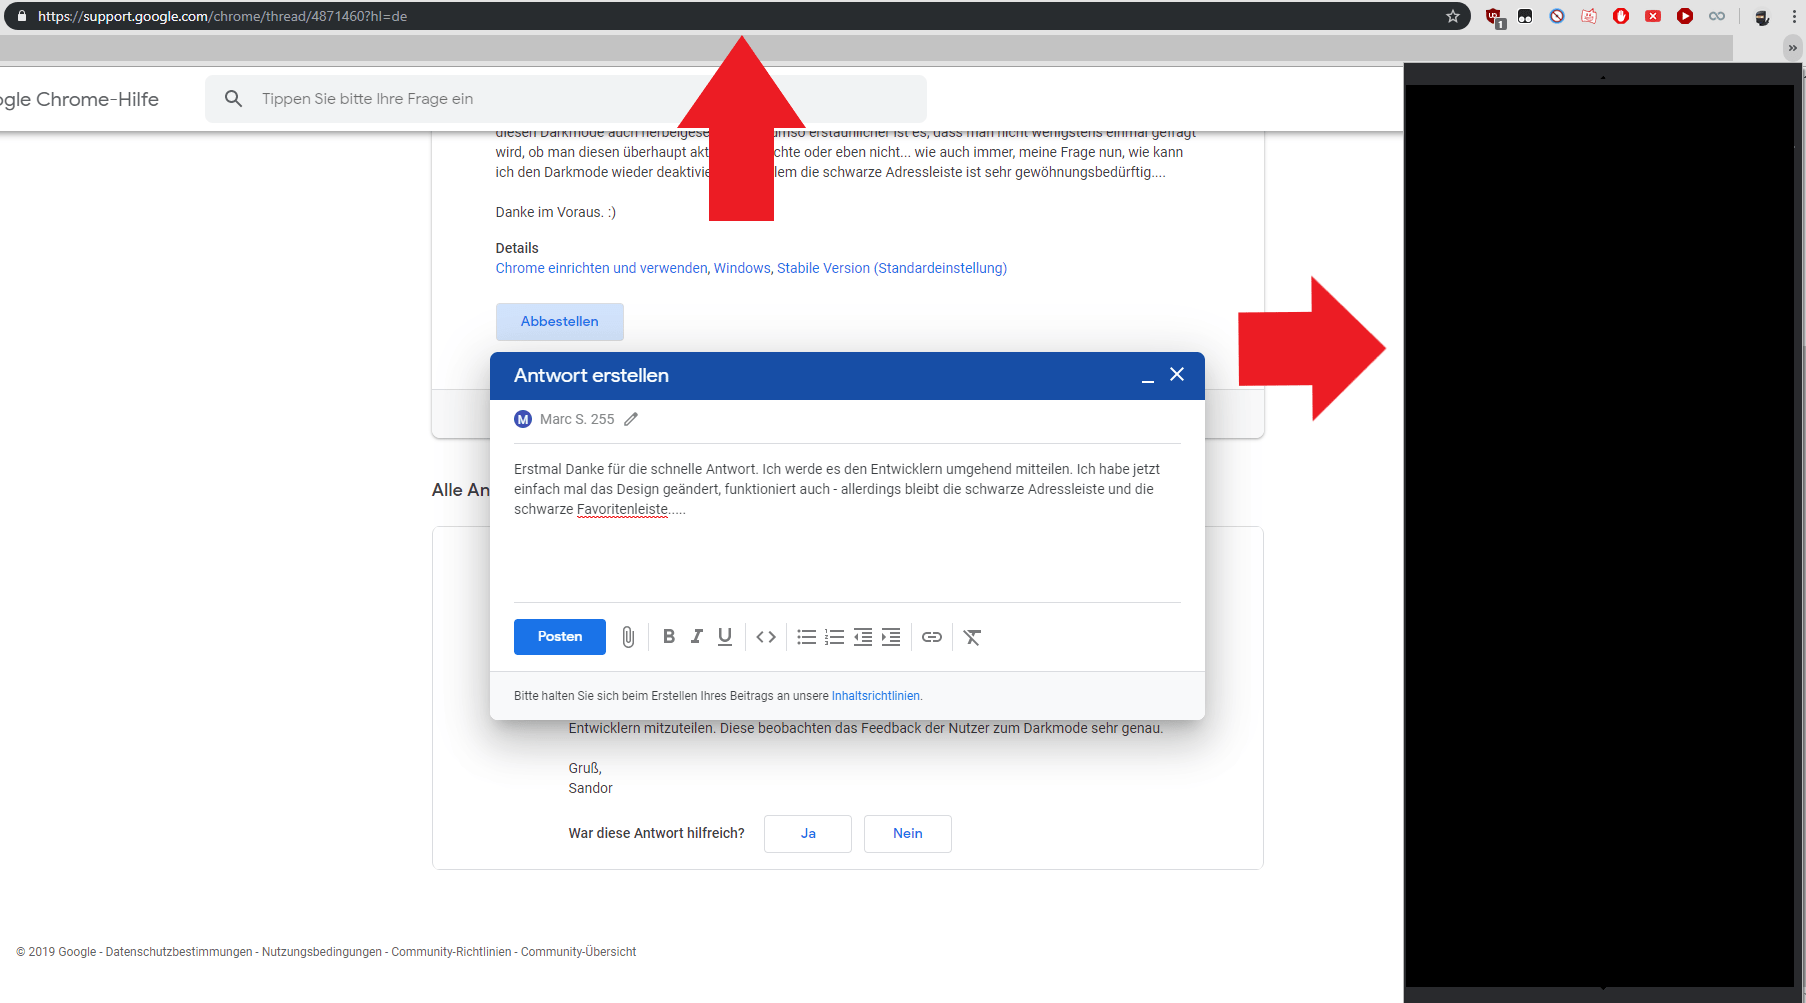Image resolution: width=1806 pixels, height=1003 pixels.
Task: Edit the display name with the pencil icon
Action: [631, 419]
